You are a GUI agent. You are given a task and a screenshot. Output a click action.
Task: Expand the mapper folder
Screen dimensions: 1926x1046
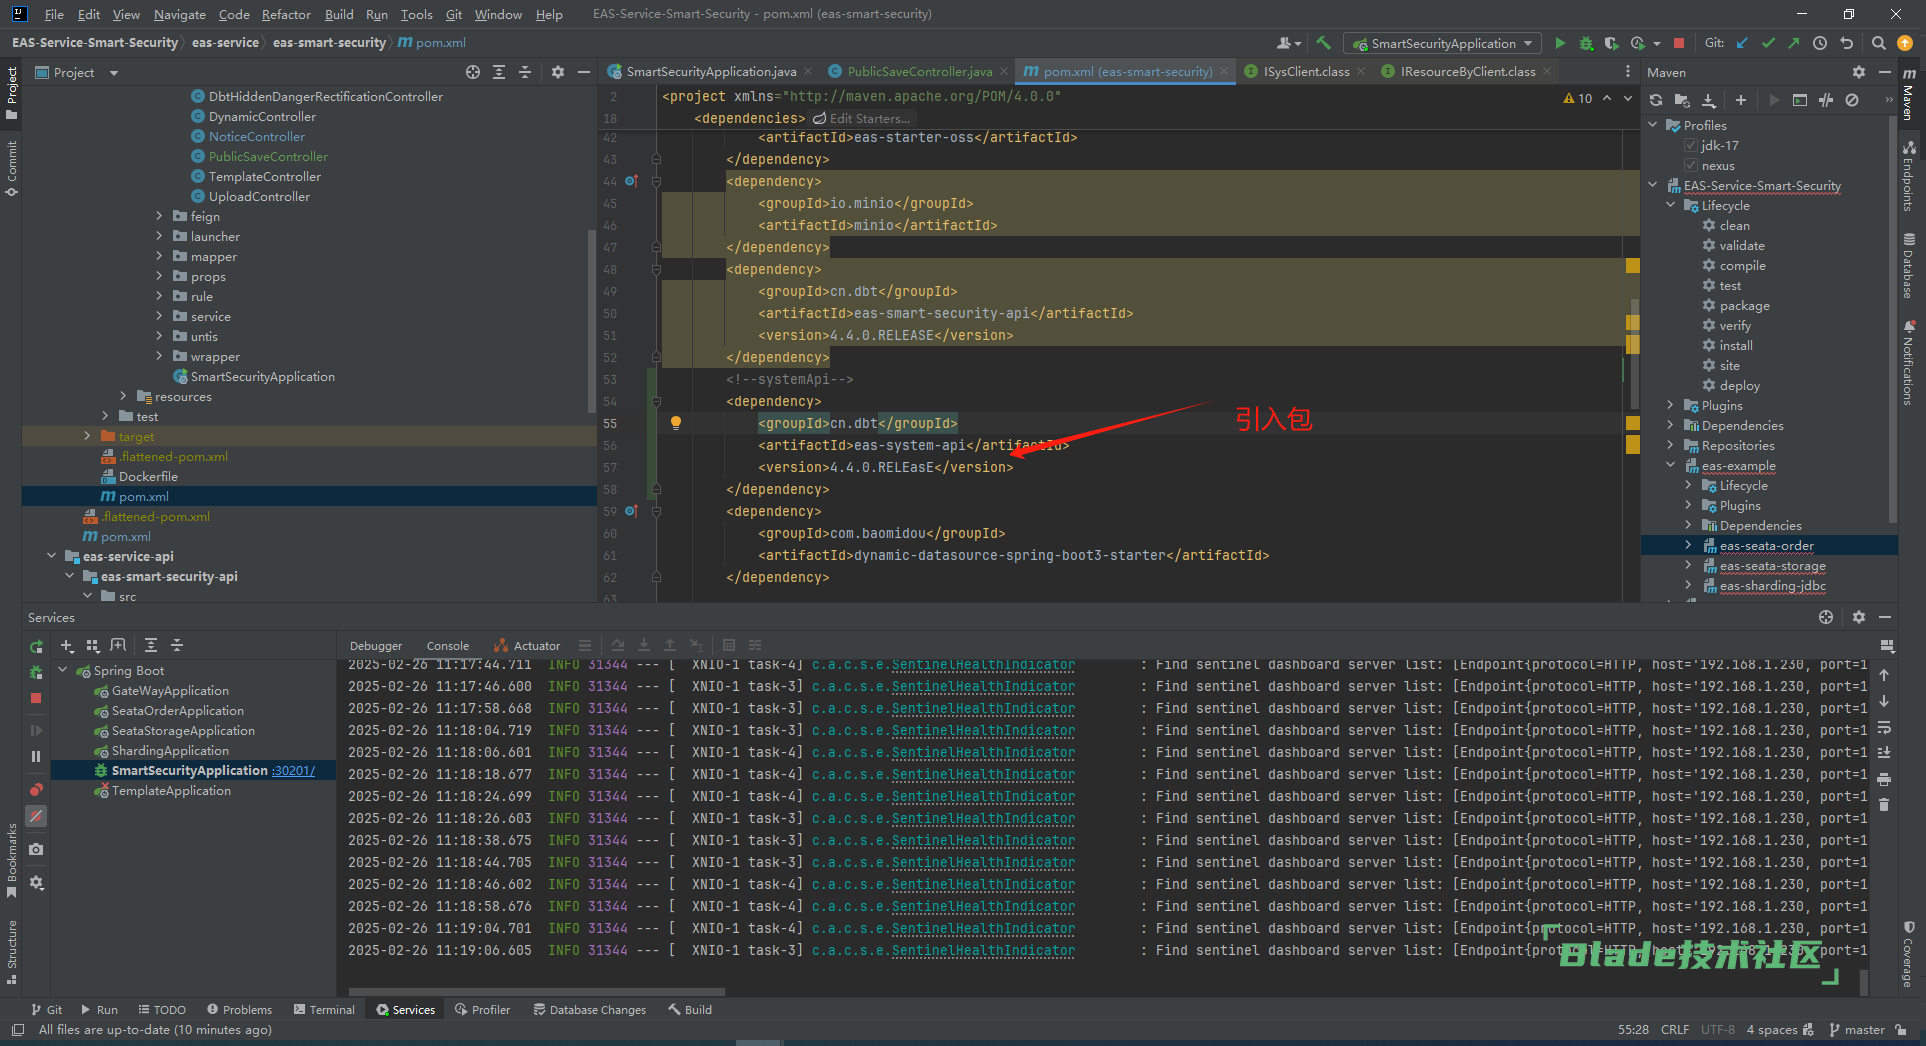click(x=159, y=256)
